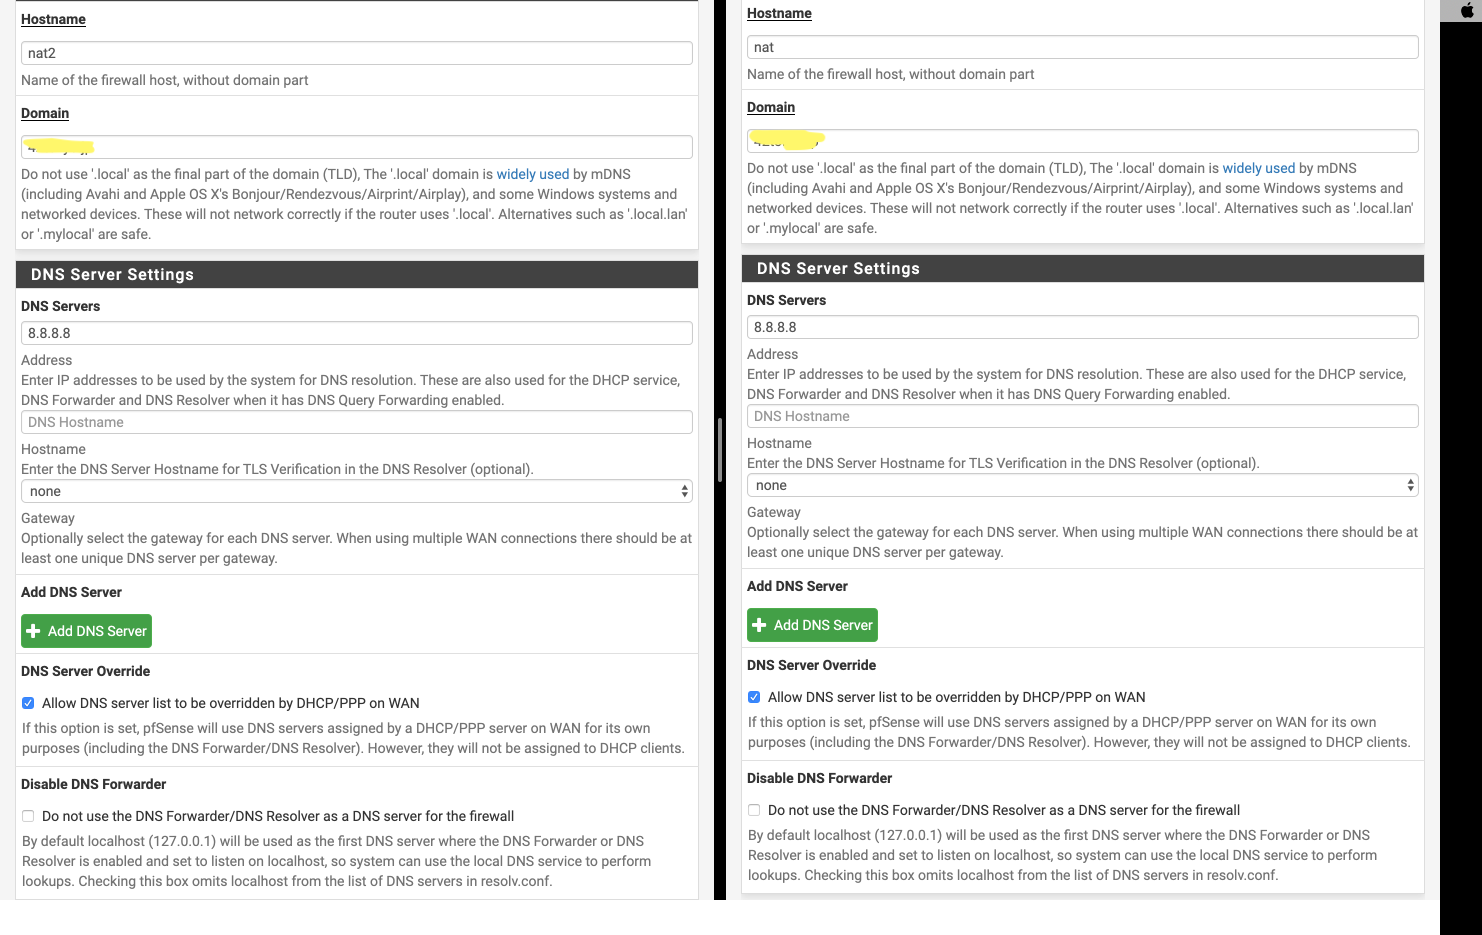Open the 'widely used' link in right pane
The image size is (1482, 935).
pyautogui.click(x=1258, y=168)
